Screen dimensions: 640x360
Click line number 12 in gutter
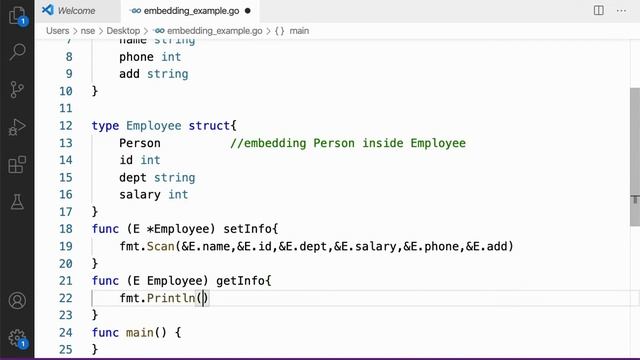[66, 125]
